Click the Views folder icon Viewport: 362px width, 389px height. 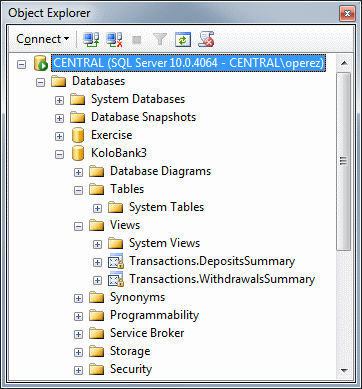97,225
